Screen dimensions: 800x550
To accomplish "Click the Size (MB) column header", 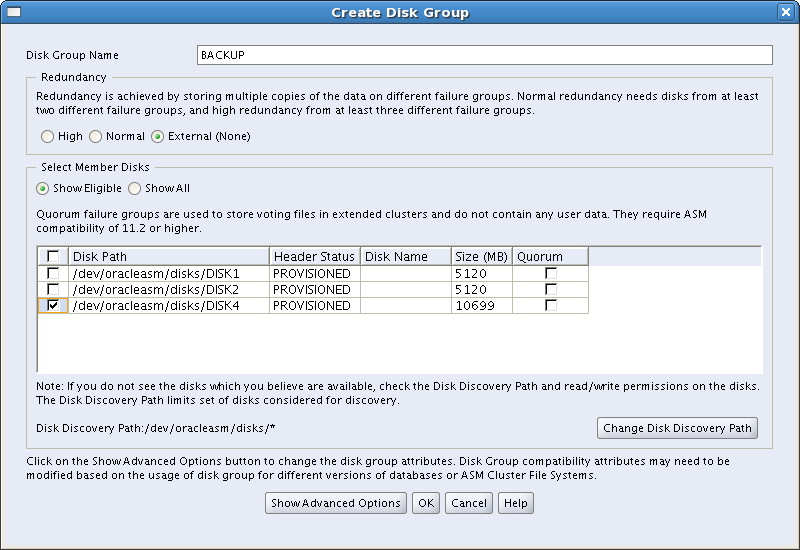I will coord(482,256).
